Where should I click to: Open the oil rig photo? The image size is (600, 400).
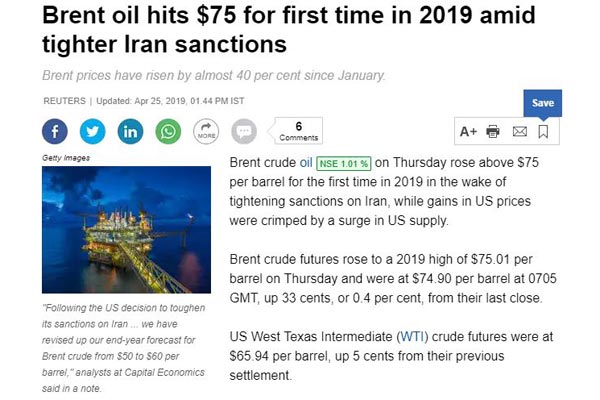[126, 230]
